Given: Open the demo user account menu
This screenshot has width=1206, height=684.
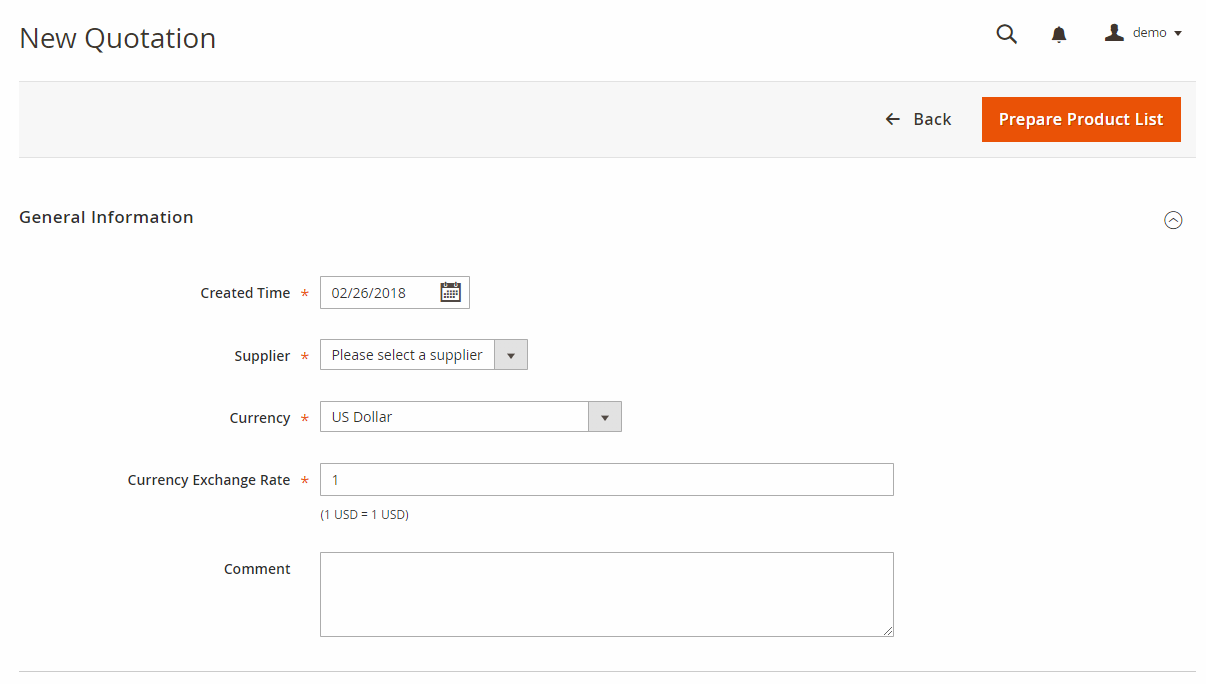Looking at the screenshot, I should (x=1143, y=33).
